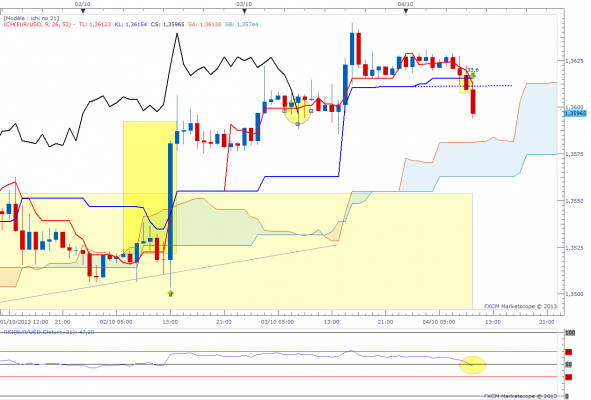Click the 03/10 date triangle marker at top
Viewport: 591px width, 400px height.
244,11
